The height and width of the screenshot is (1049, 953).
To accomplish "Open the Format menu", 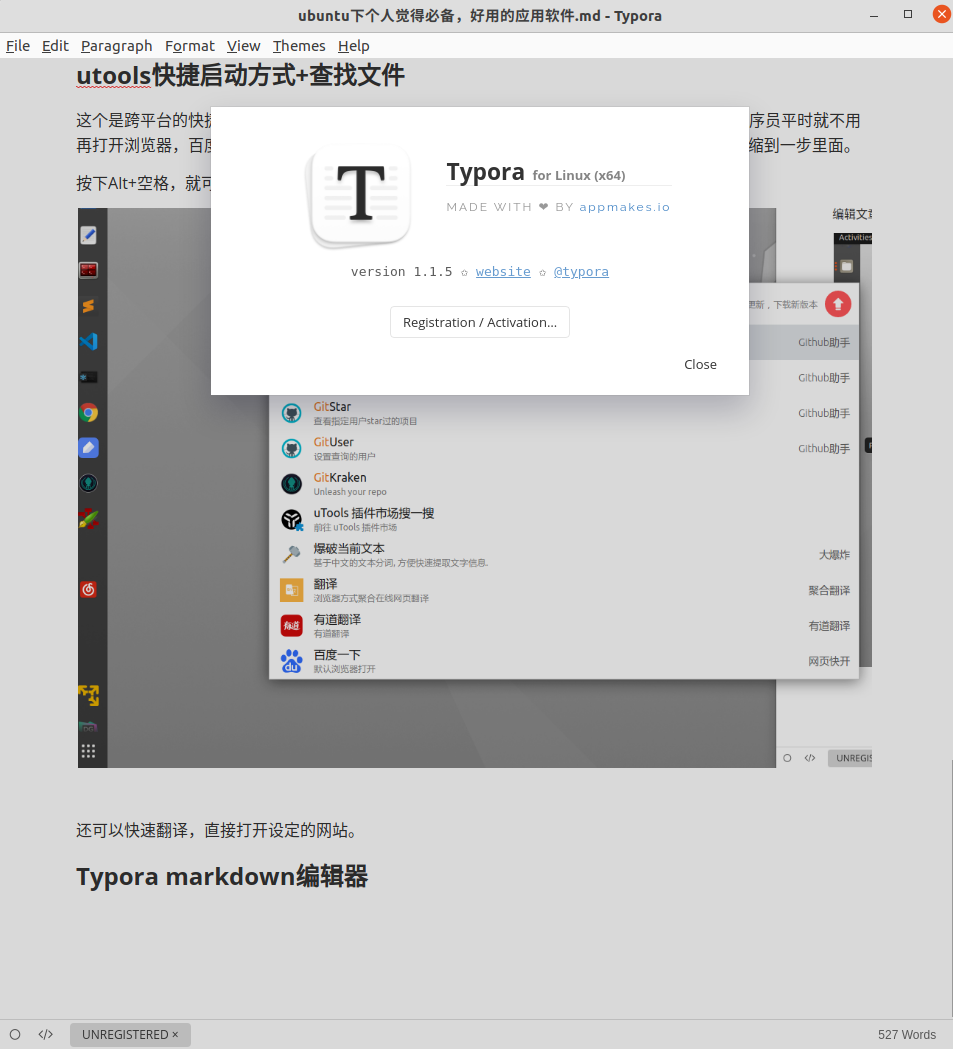I will [x=190, y=45].
